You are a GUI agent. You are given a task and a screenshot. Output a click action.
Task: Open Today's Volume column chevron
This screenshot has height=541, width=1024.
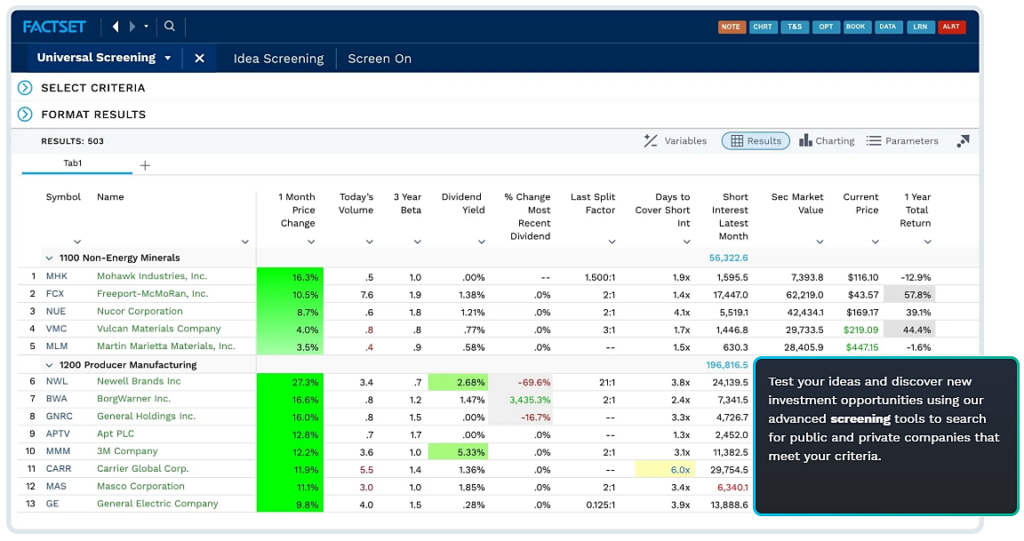(369, 242)
